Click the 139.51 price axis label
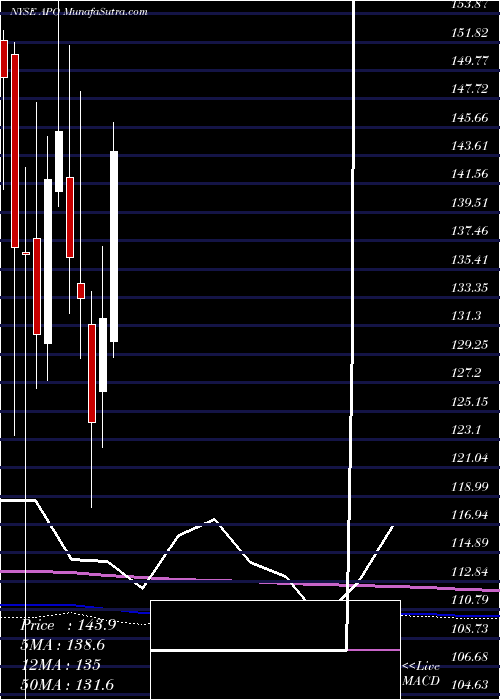 click(469, 203)
